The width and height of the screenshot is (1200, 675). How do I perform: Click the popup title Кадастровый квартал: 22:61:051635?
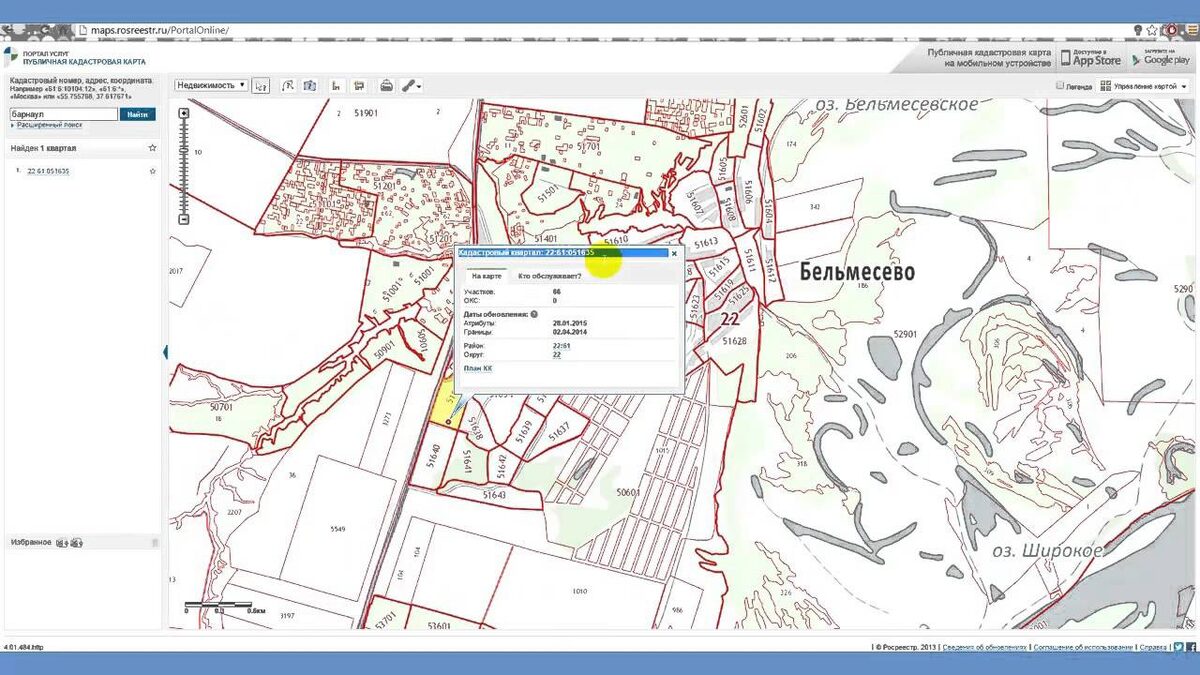526,253
